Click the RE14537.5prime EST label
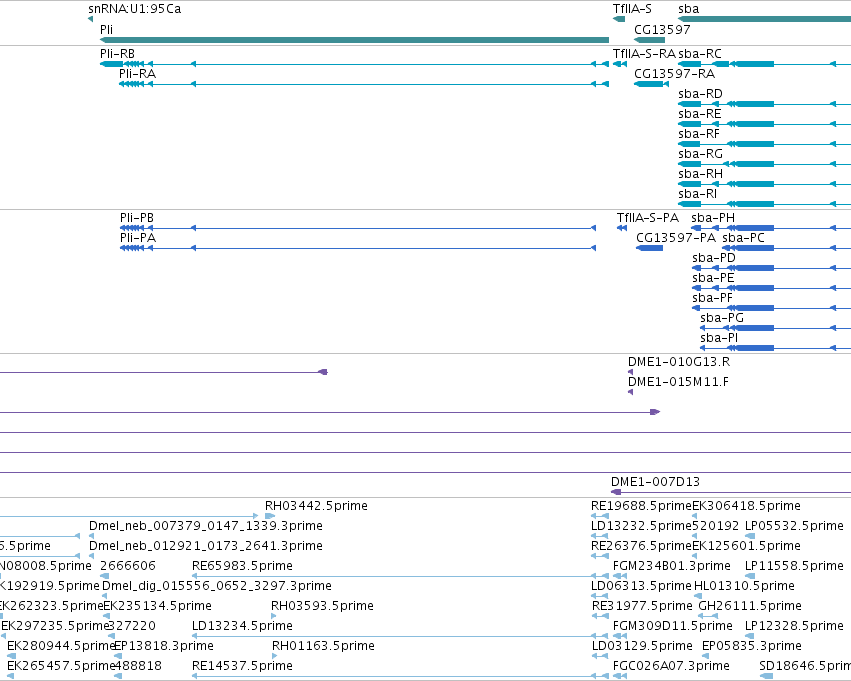 (x=243, y=666)
